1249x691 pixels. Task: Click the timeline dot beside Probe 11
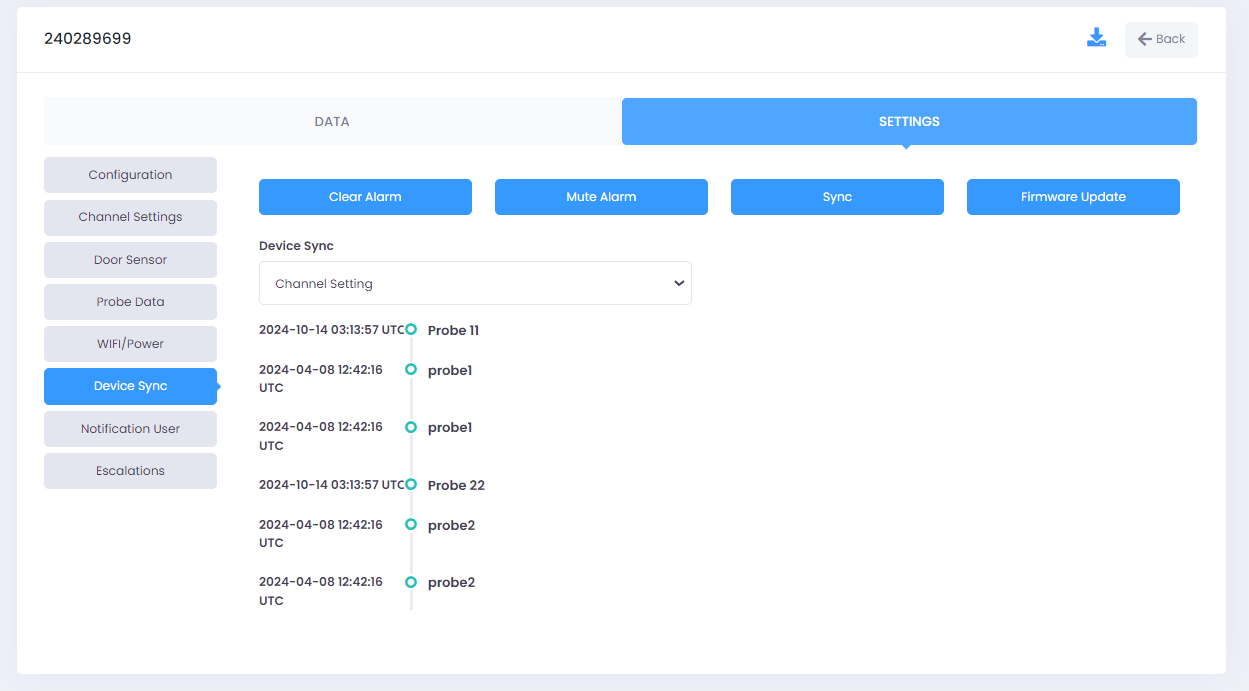(411, 329)
